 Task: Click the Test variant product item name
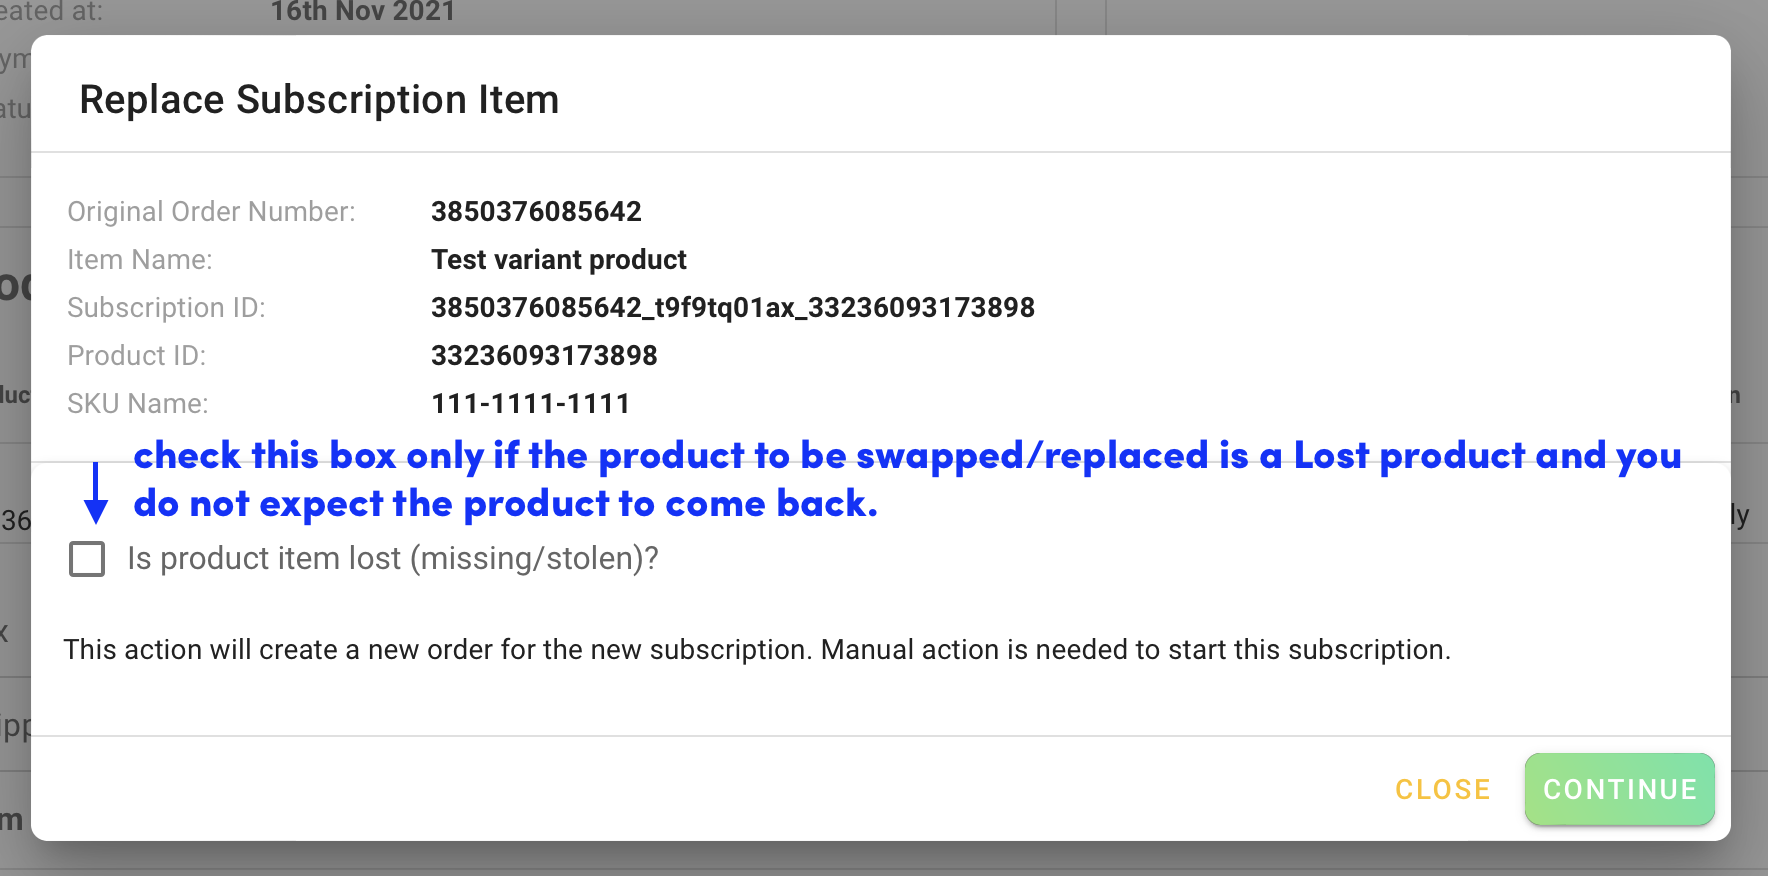(559, 260)
